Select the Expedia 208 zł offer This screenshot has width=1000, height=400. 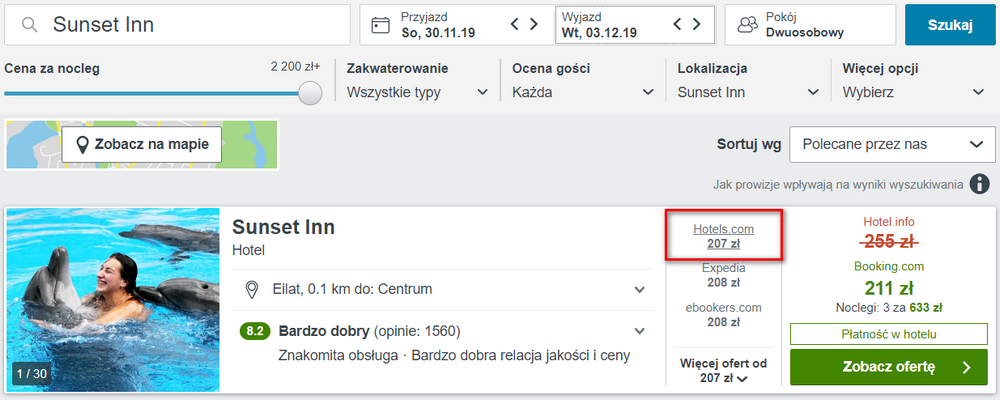click(724, 275)
